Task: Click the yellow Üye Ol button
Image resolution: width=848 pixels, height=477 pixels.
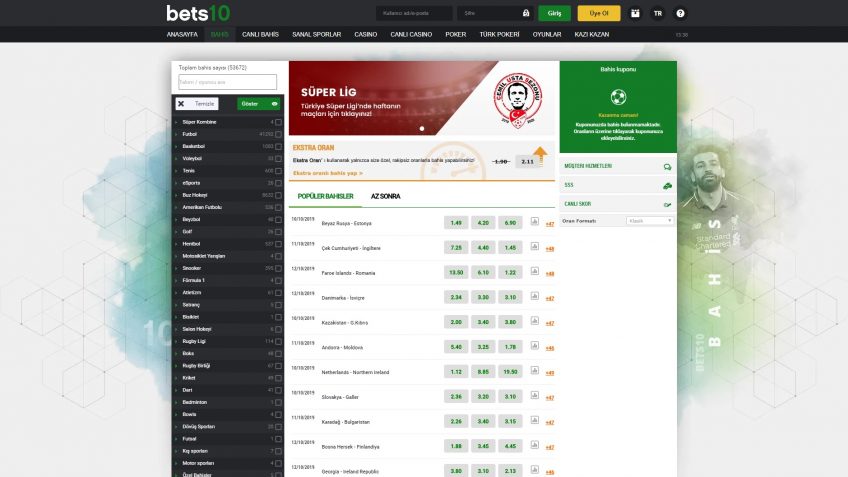Action: [x=599, y=13]
